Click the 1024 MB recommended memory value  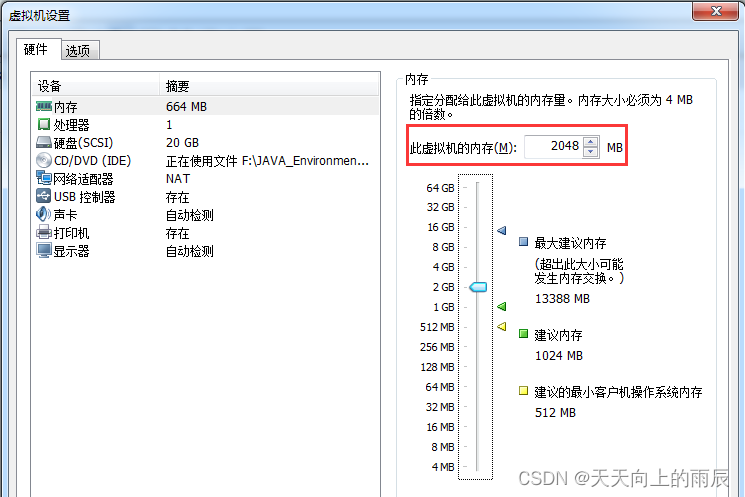559,355
